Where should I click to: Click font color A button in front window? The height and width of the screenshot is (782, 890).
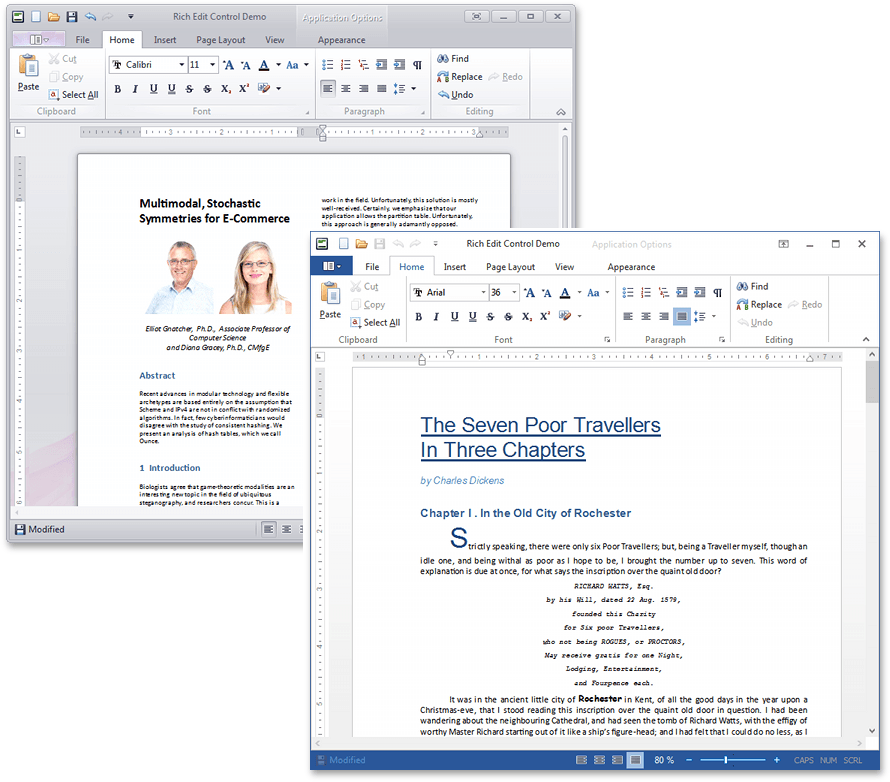[565, 293]
